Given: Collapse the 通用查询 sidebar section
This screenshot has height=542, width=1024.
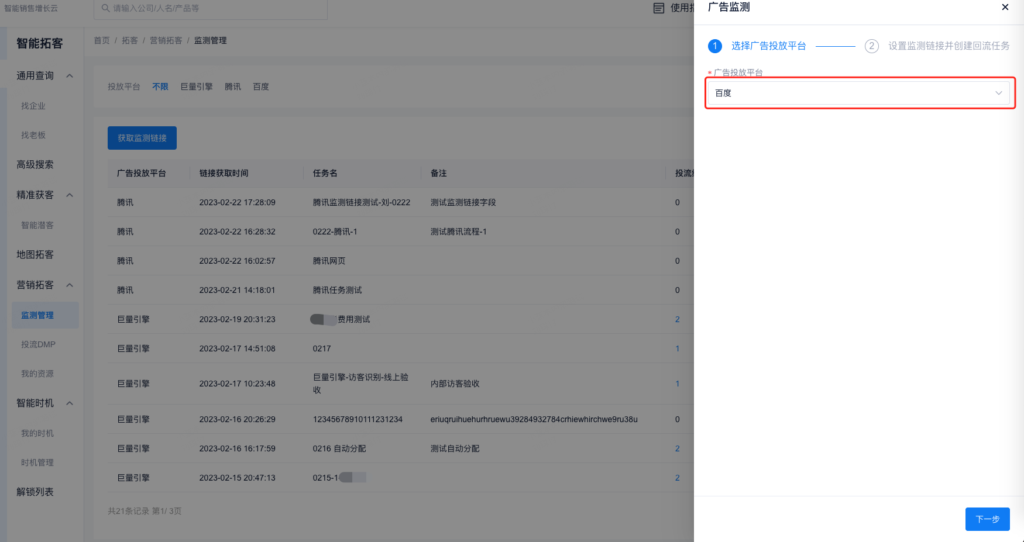Looking at the screenshot, I should [x=70, y=76].
